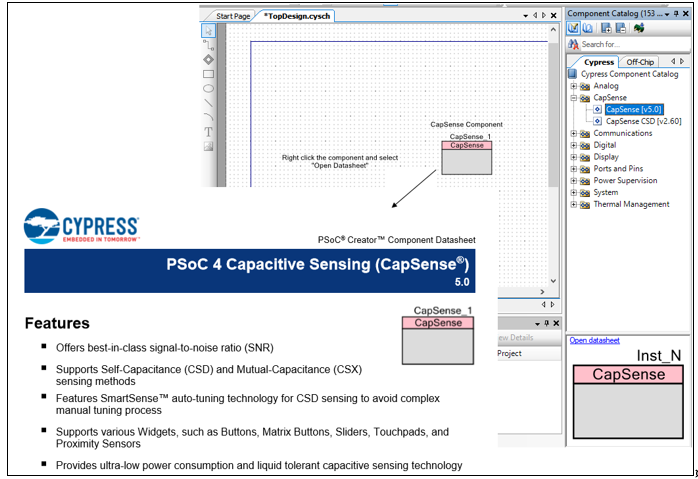Expand the Communications category
Viewport: 698px width, 479px height.
click(x=574, y=133)
